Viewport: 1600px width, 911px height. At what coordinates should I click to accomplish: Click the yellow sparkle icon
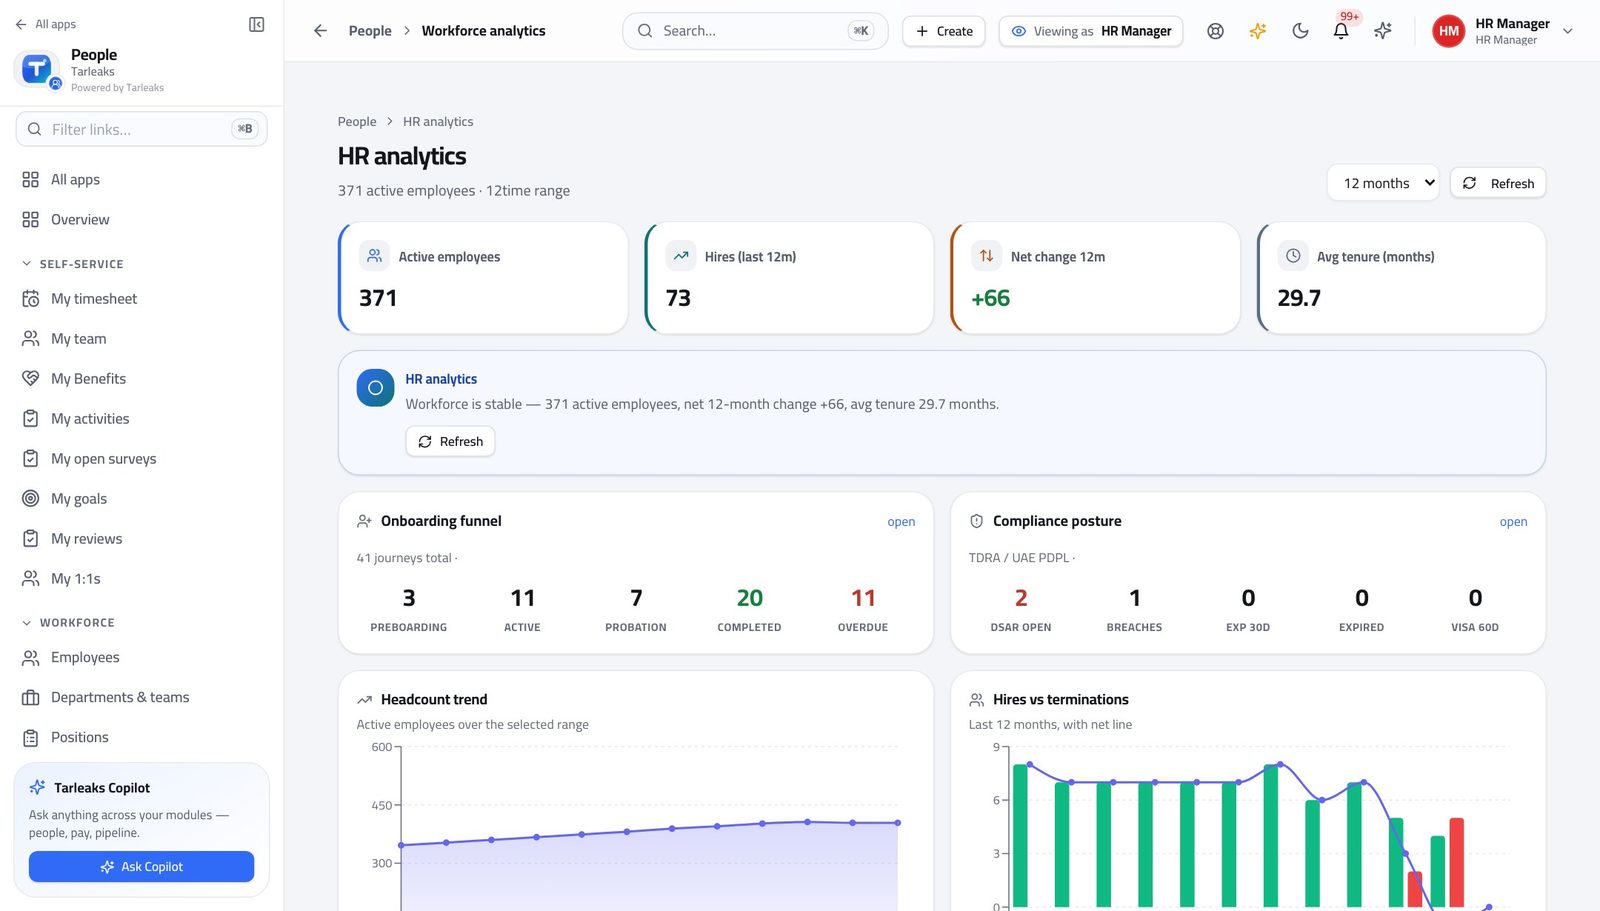pos(1258,31)
